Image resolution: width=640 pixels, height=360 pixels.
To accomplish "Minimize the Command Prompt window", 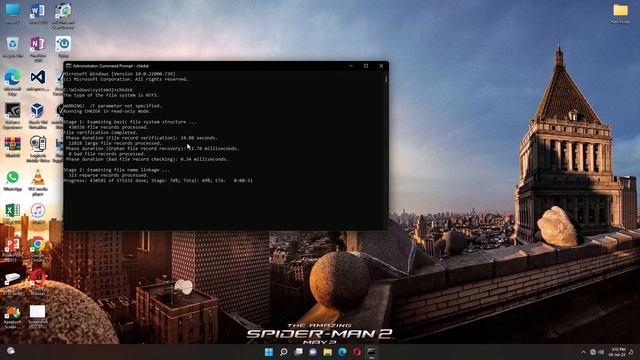I will [351, 66].
